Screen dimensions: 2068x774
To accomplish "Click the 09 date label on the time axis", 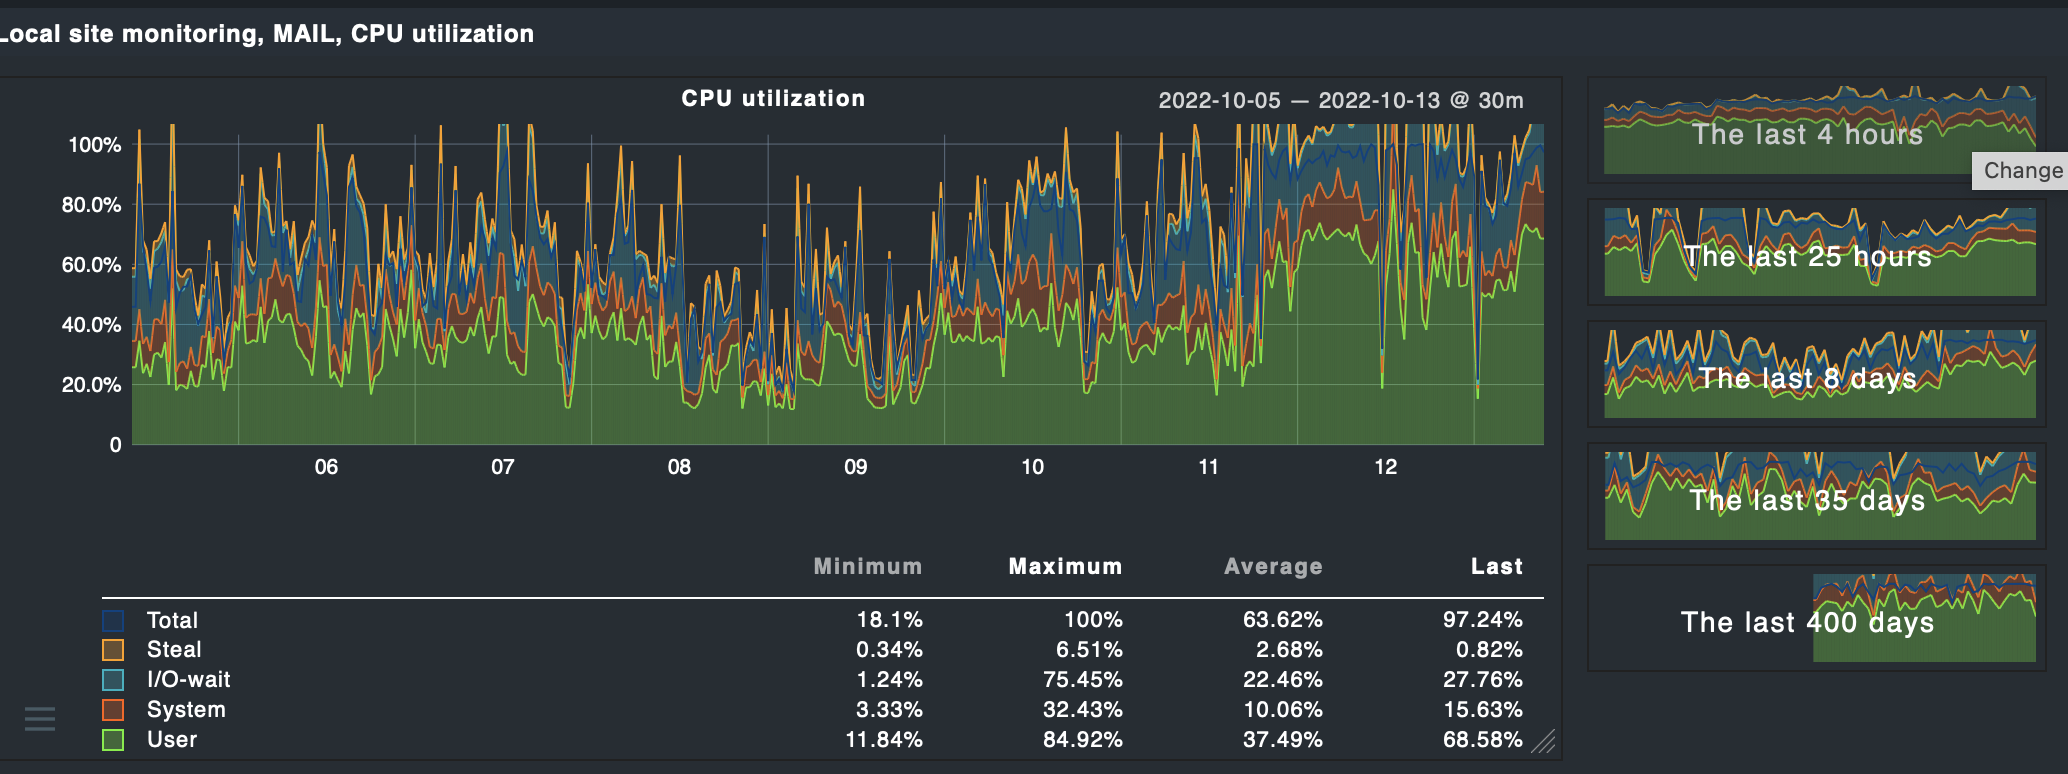I will [856, 467].
